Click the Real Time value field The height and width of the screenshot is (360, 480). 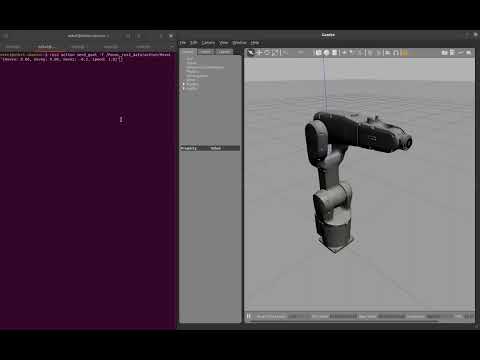click(392, 316)
